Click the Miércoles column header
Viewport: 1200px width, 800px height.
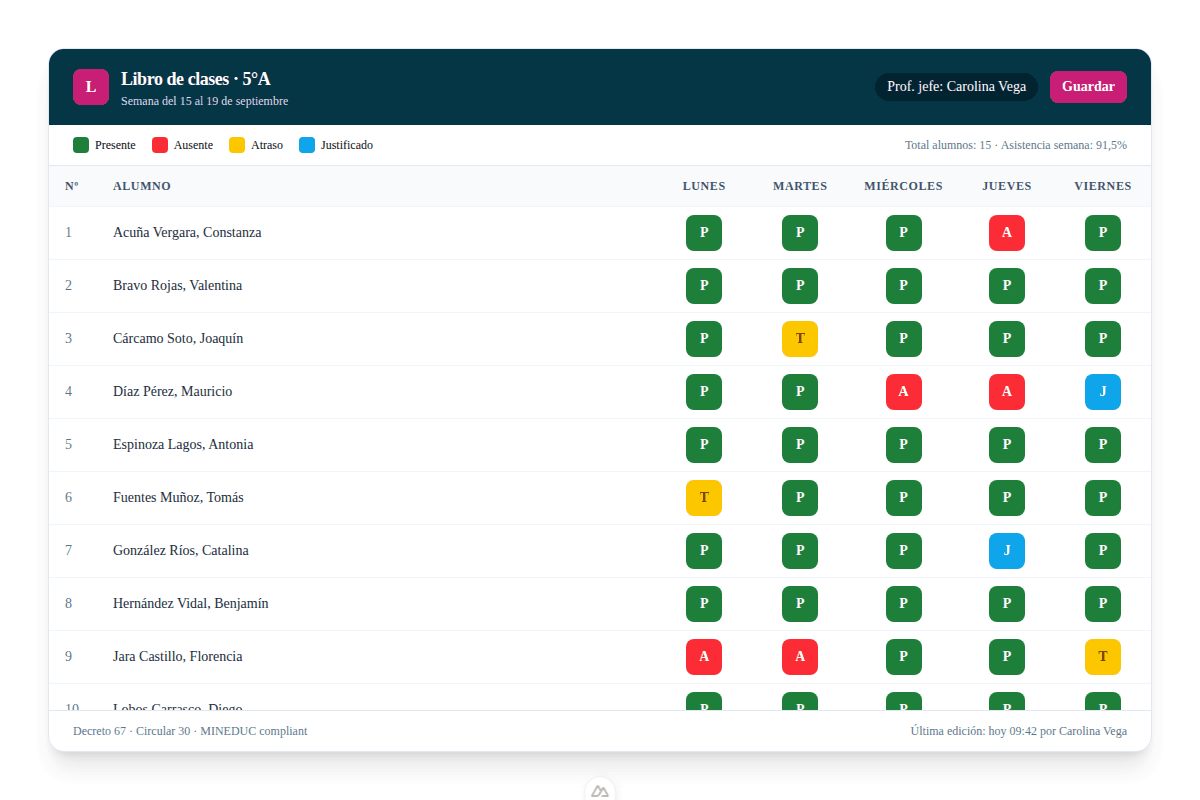903,186
